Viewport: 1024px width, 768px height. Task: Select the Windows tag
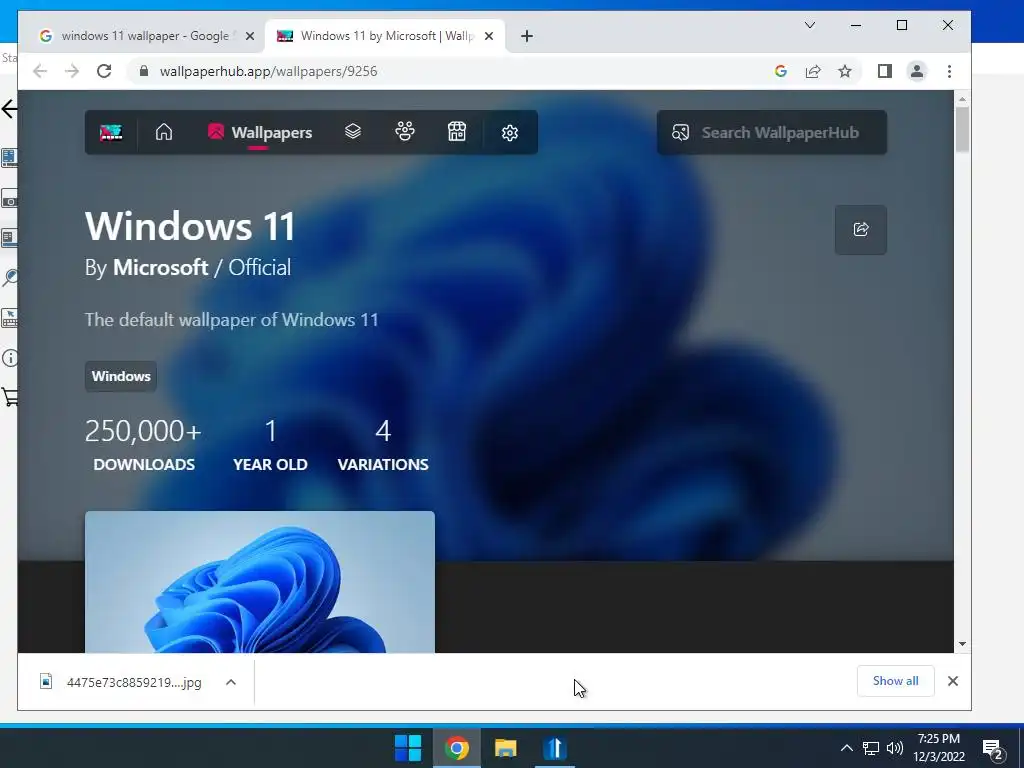tap(121, 376)
